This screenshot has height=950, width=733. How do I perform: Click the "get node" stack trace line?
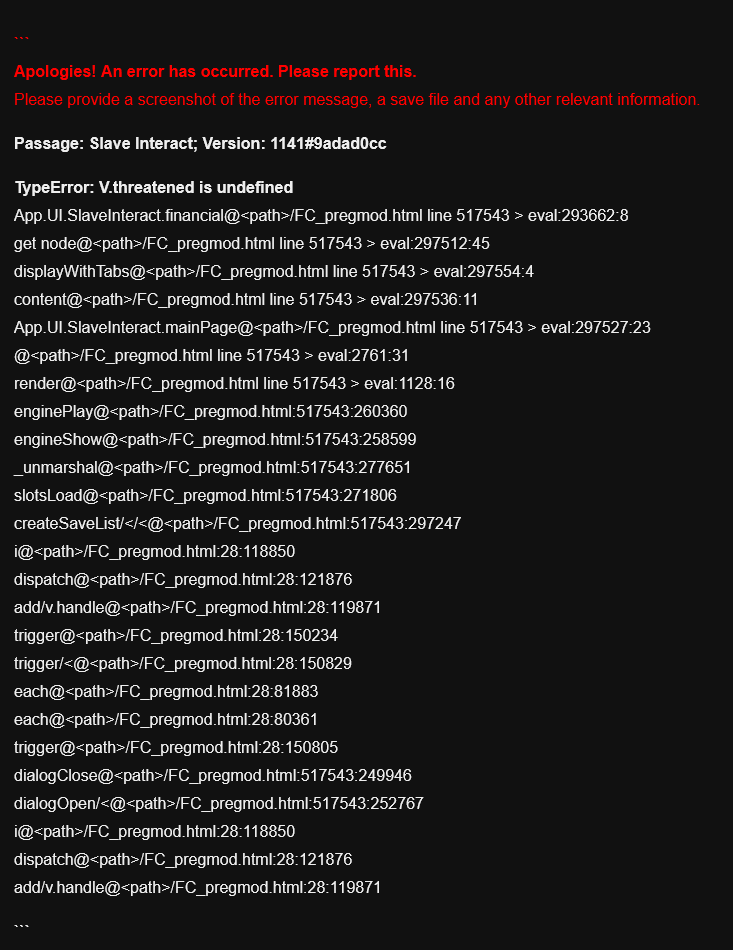tap(251, 244)
